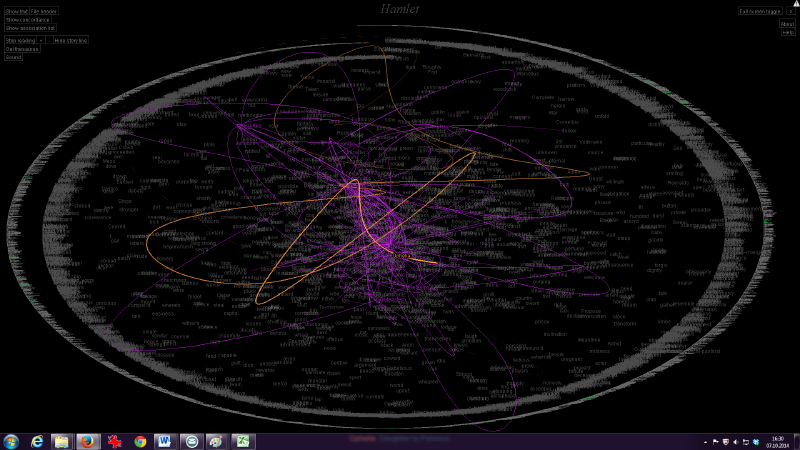Show the concordance panel
Image resolution: width=800 pixels, height=450 pixels.
[27, 19]
